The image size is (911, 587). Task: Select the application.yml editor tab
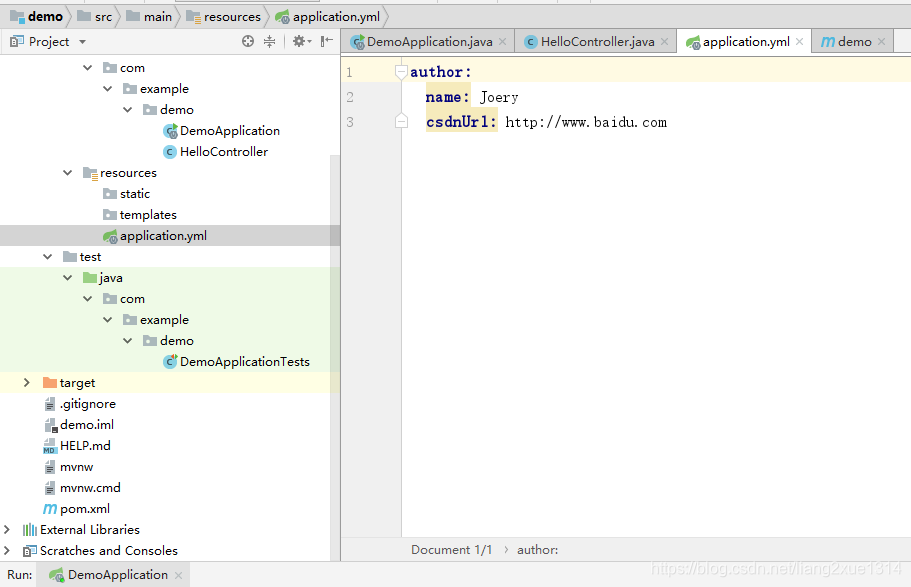coord(746,42)
